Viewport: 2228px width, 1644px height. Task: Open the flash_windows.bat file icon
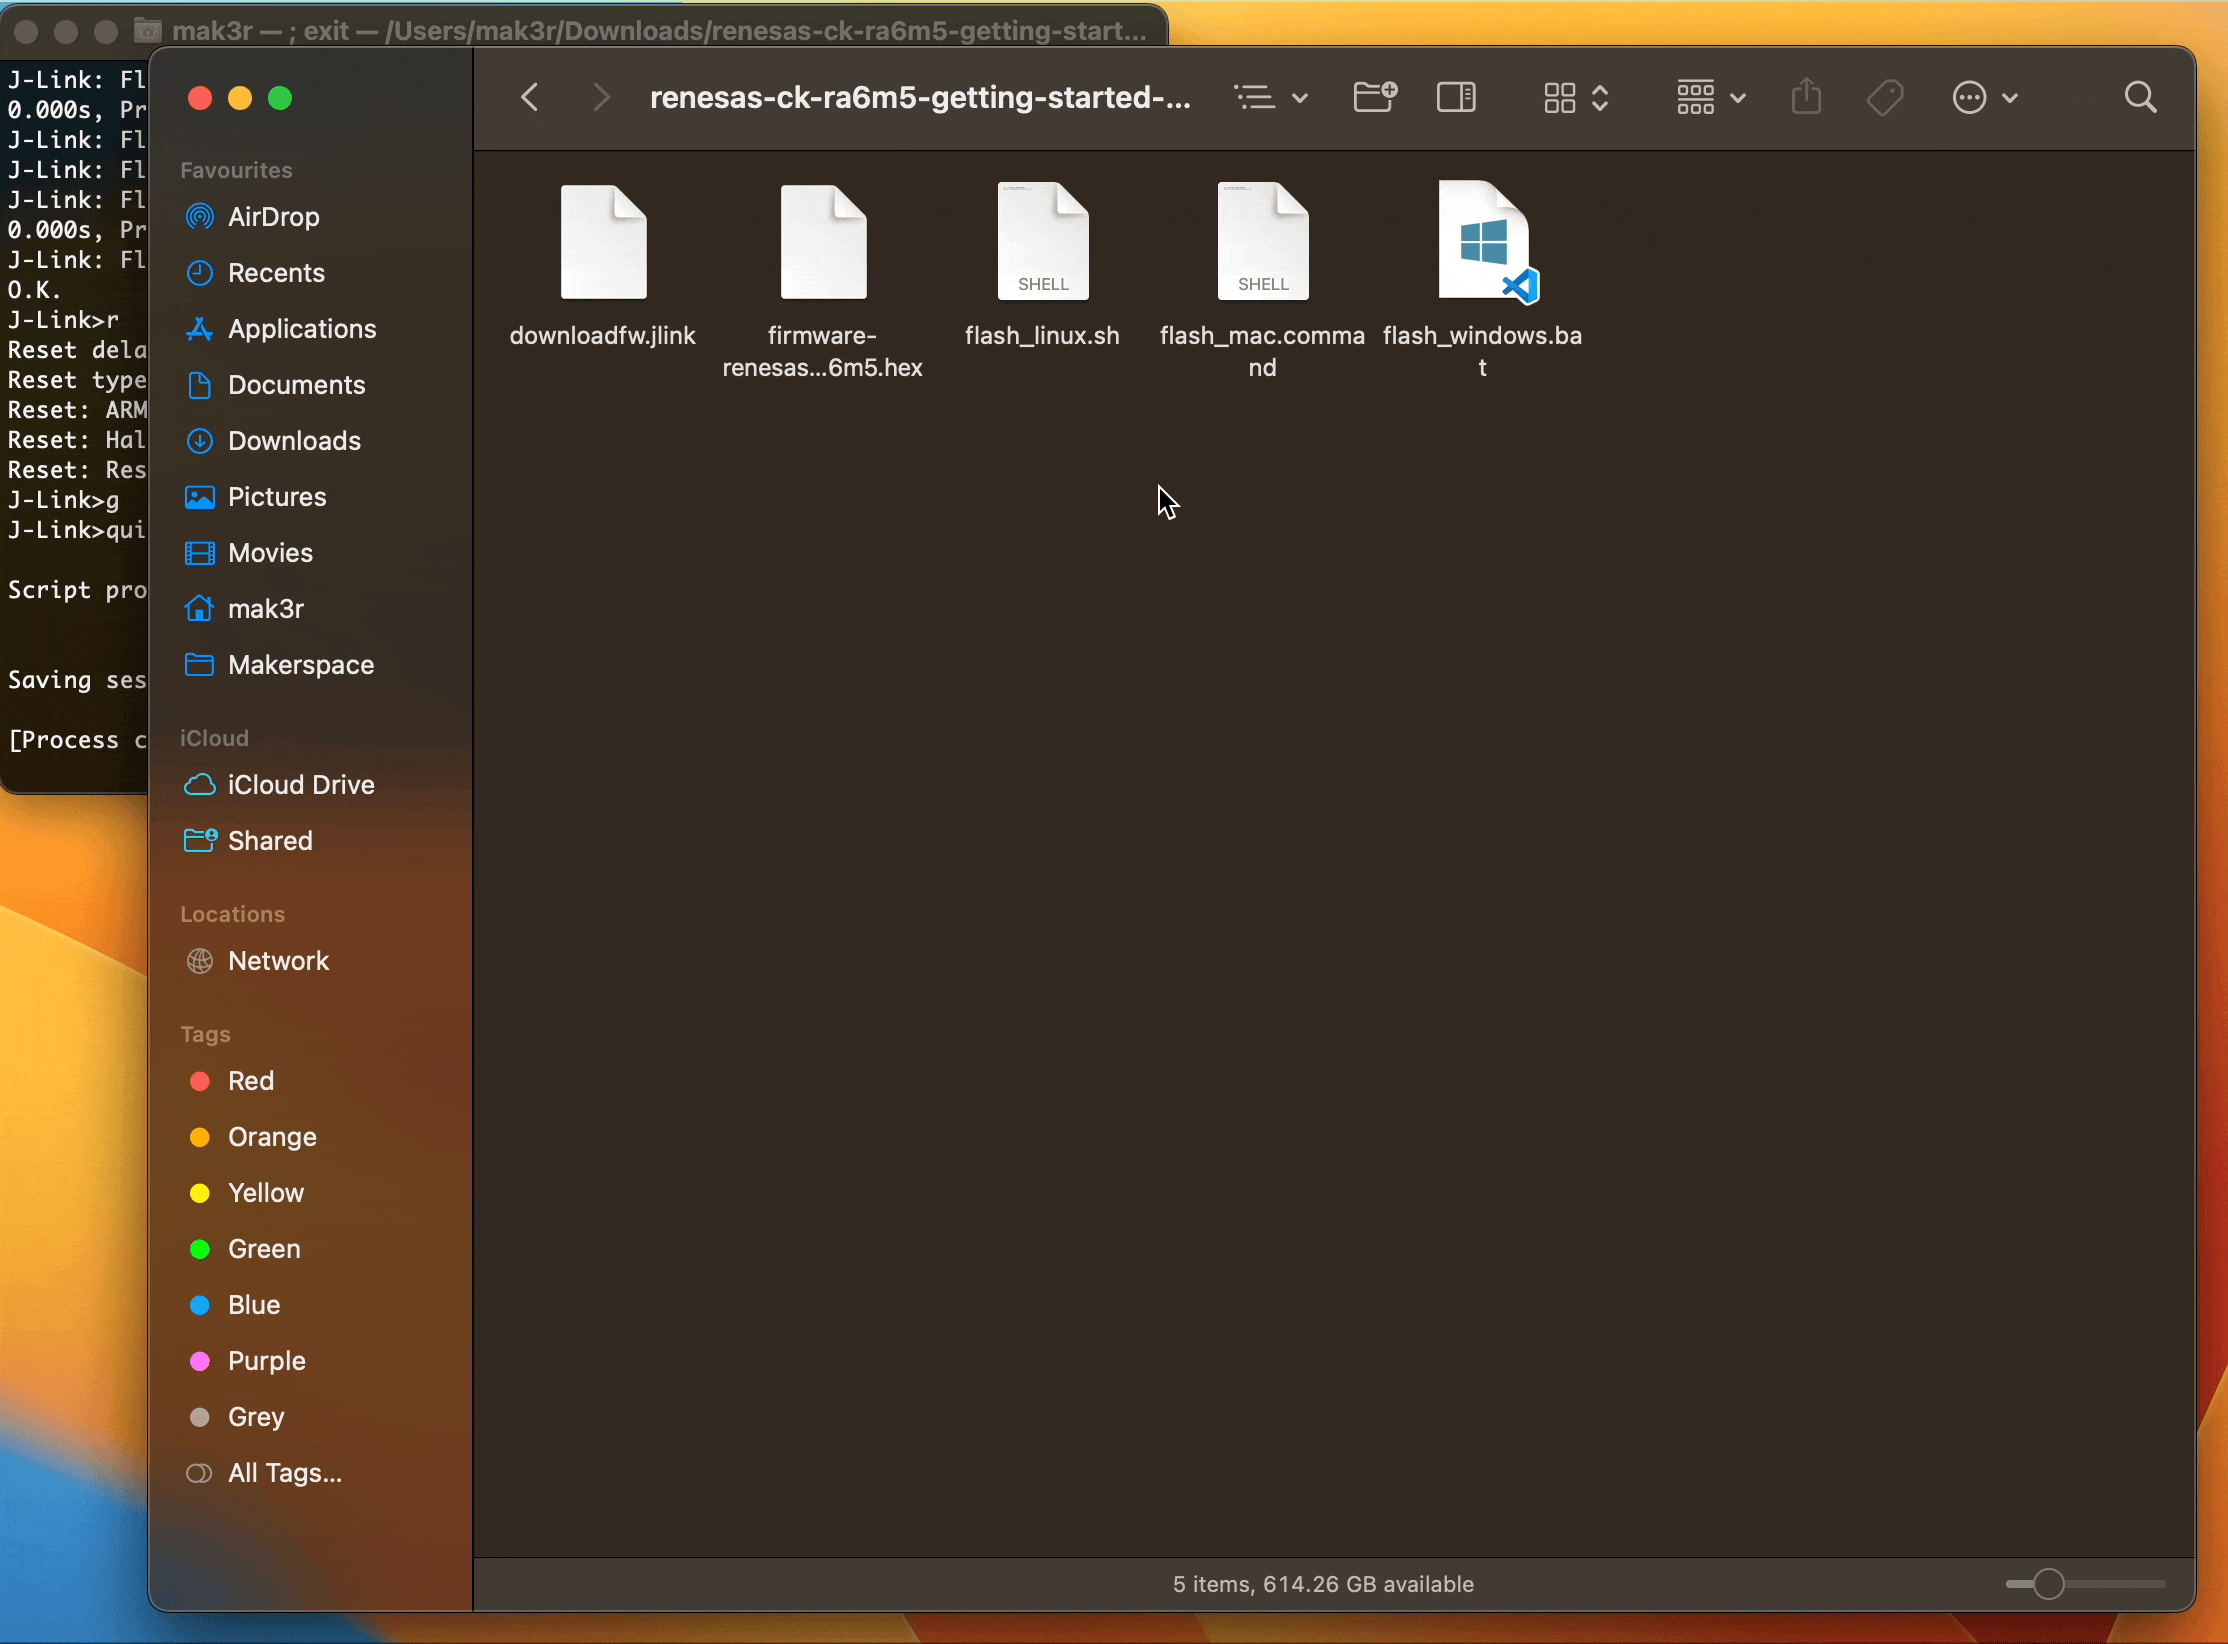1484,243
